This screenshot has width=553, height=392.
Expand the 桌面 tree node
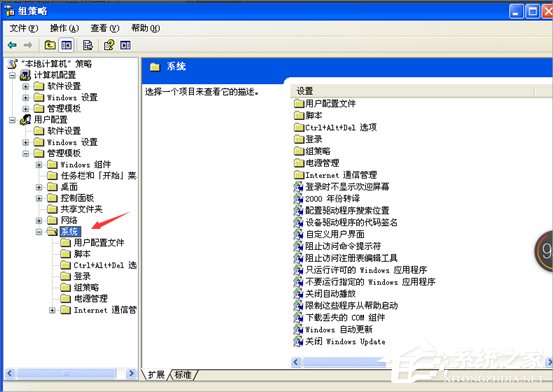click(39, 187)
